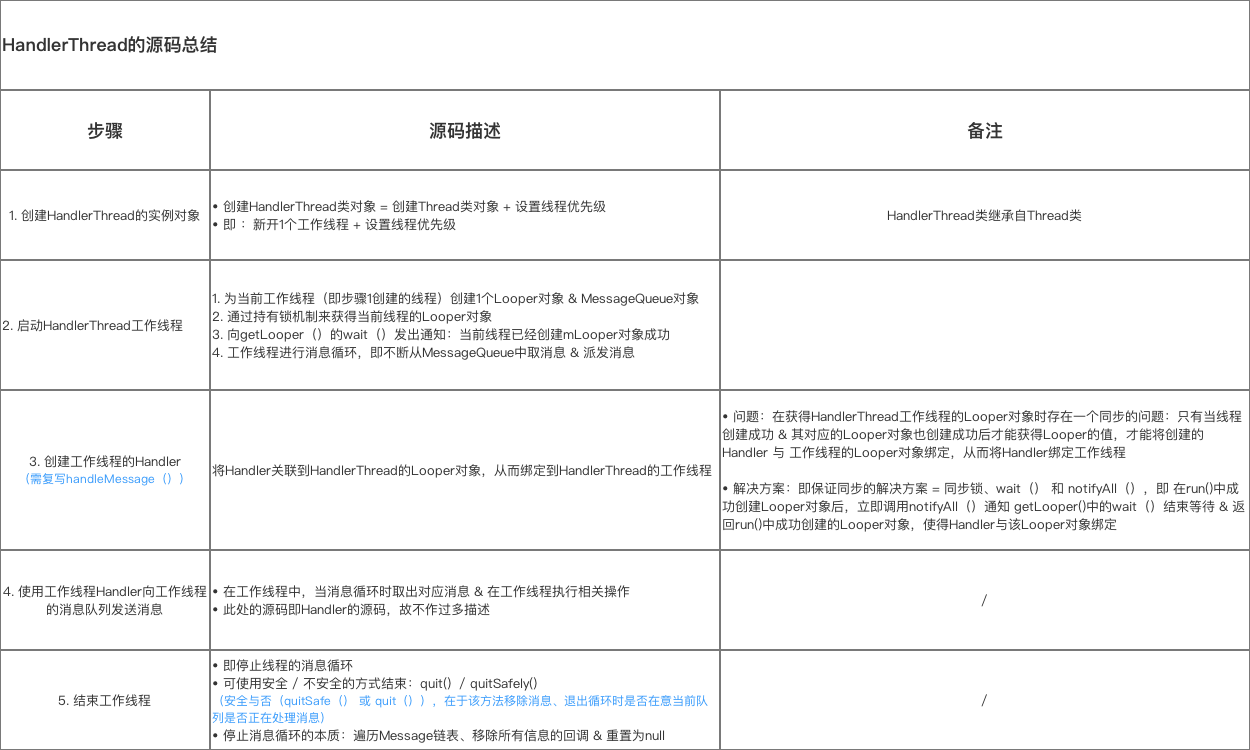Click row label 2. 启动HandlerThread工作线程

[104, 323]
